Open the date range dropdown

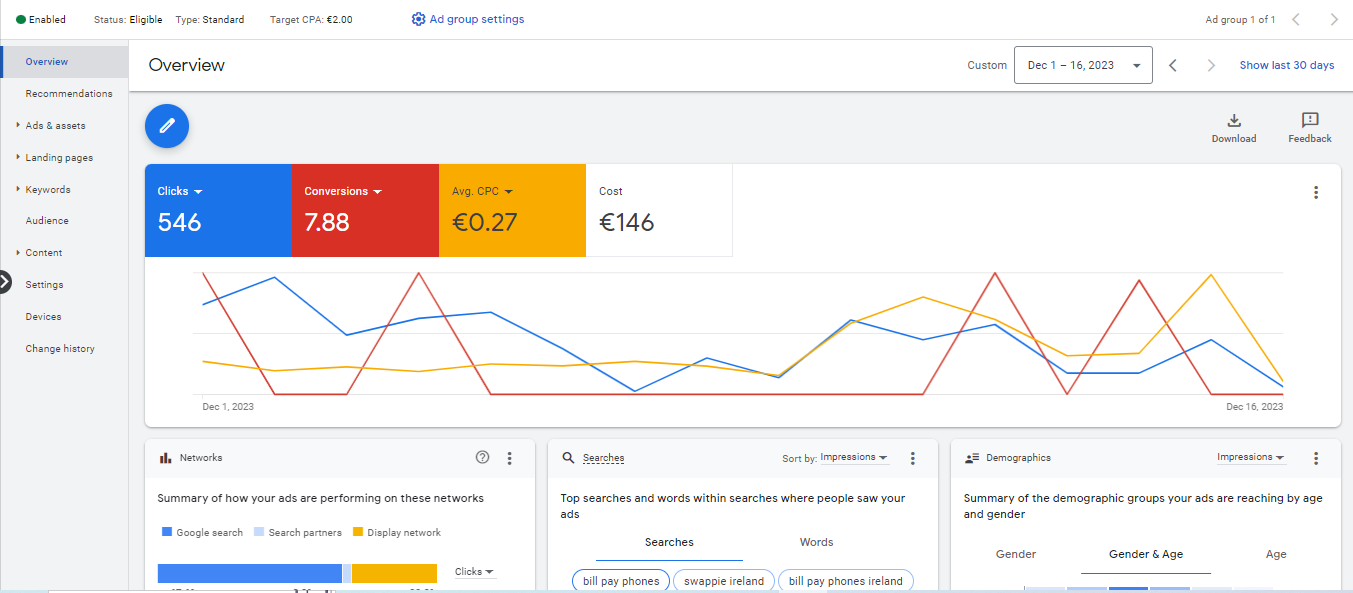point(1083,66)
